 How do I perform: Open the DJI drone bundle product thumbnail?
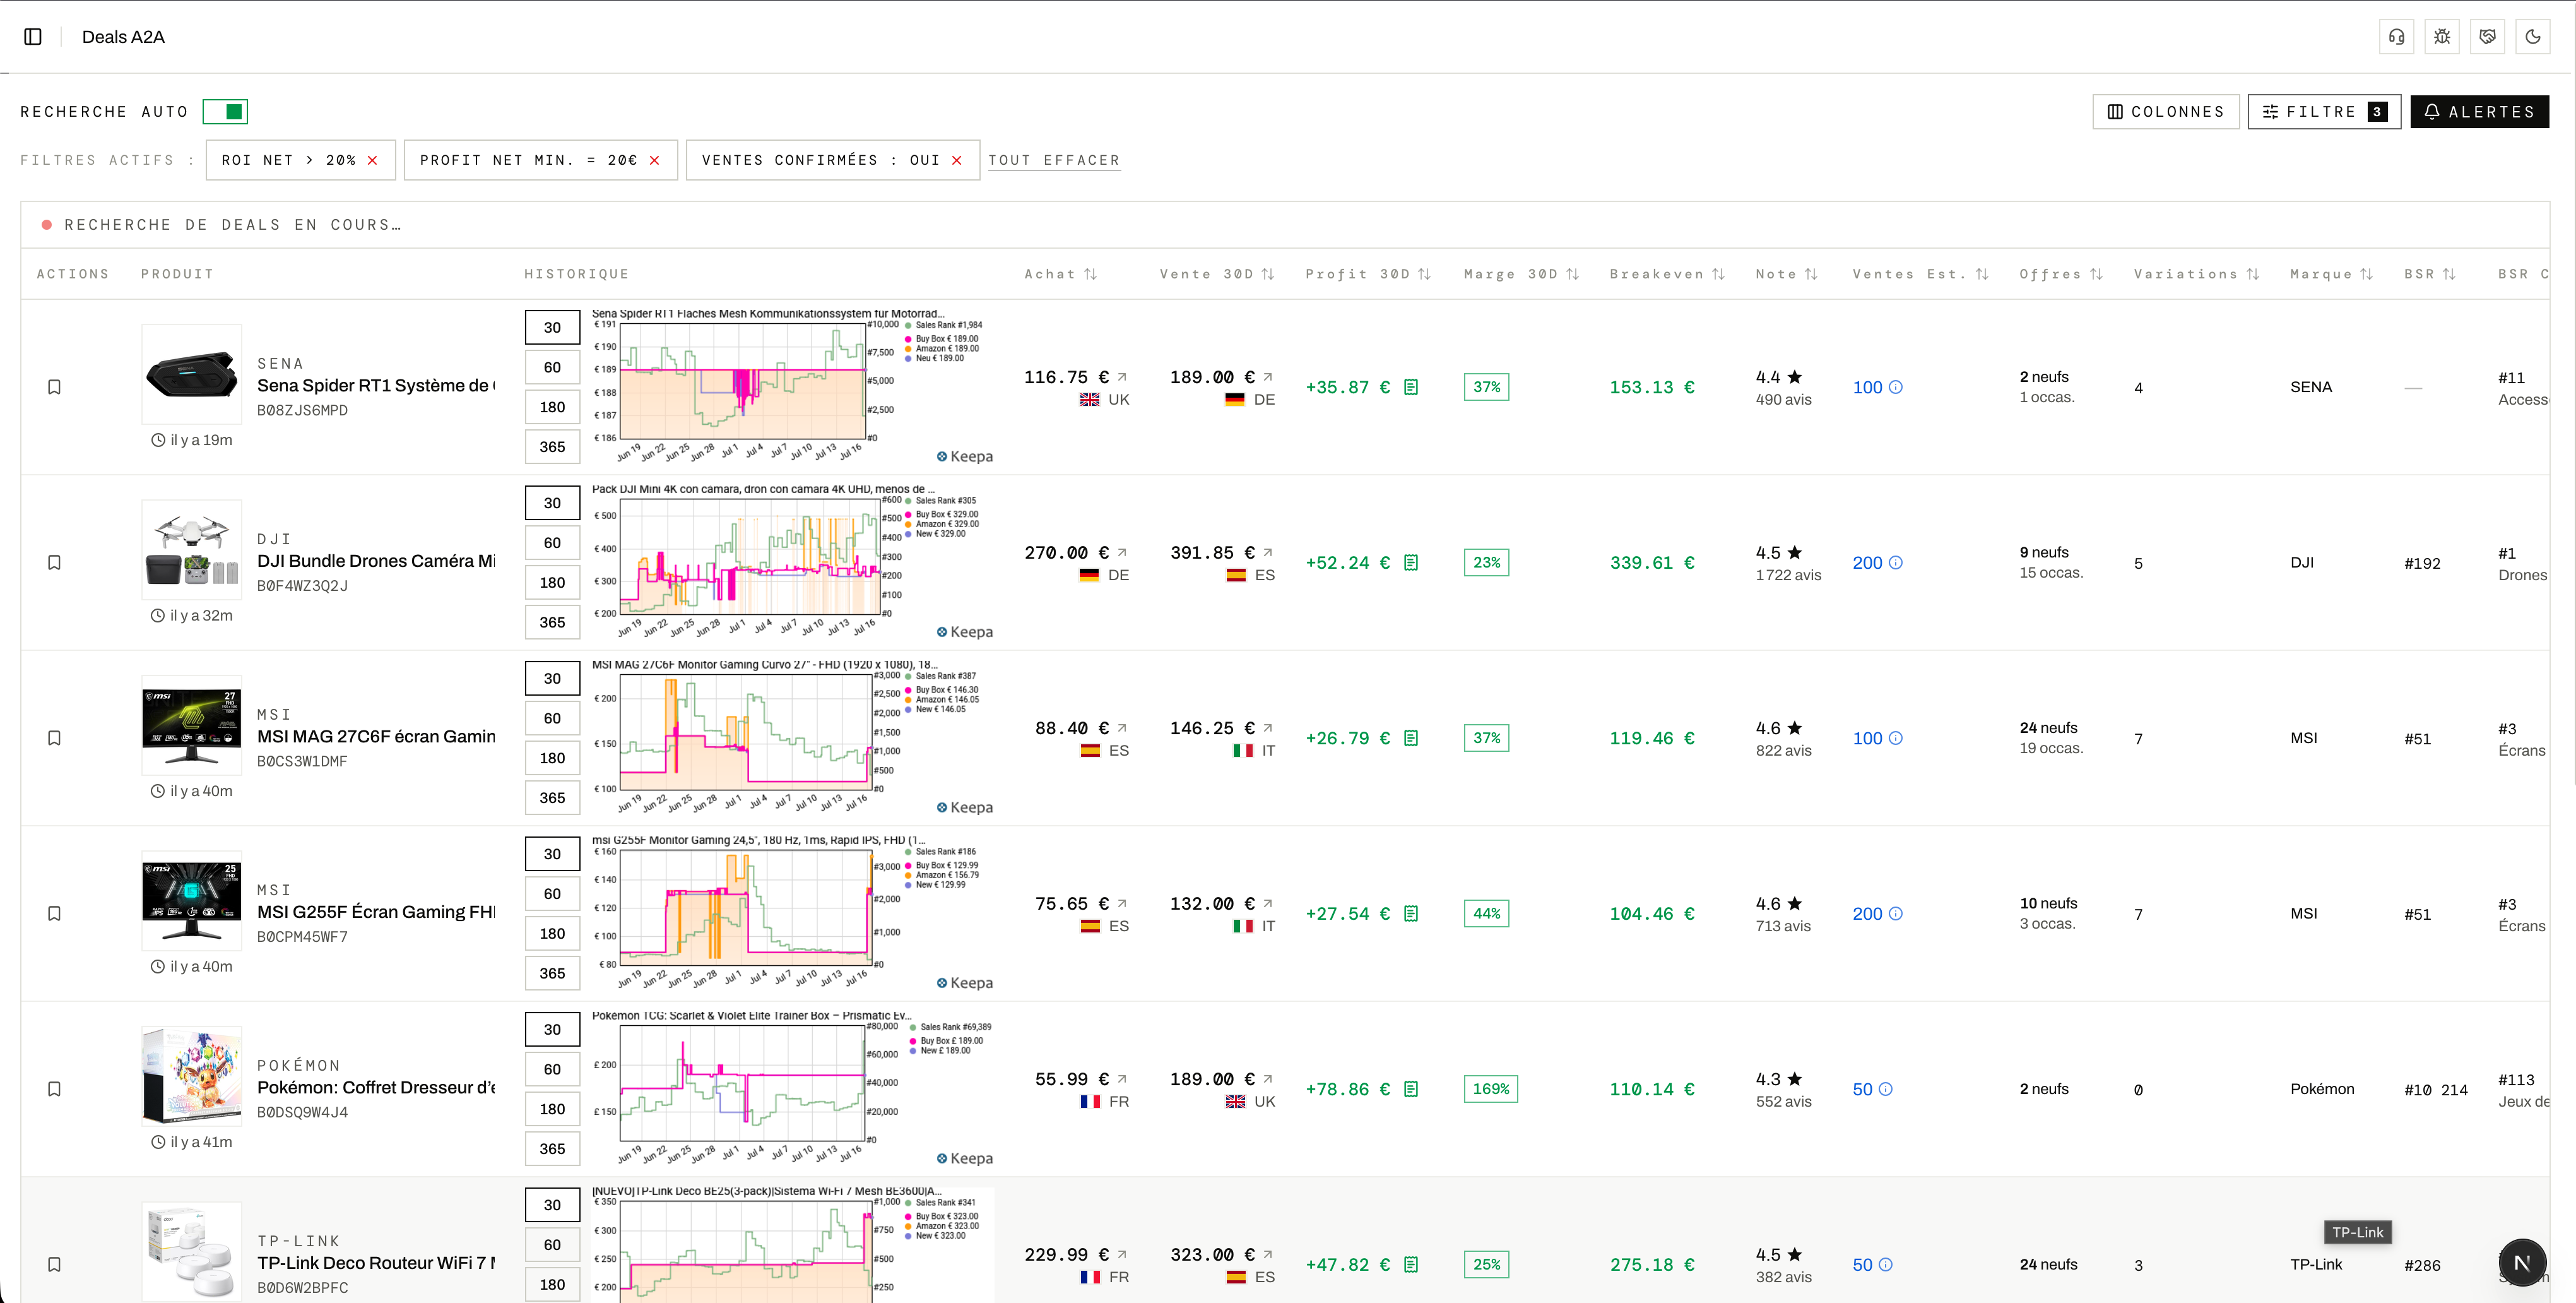point(192,550)
